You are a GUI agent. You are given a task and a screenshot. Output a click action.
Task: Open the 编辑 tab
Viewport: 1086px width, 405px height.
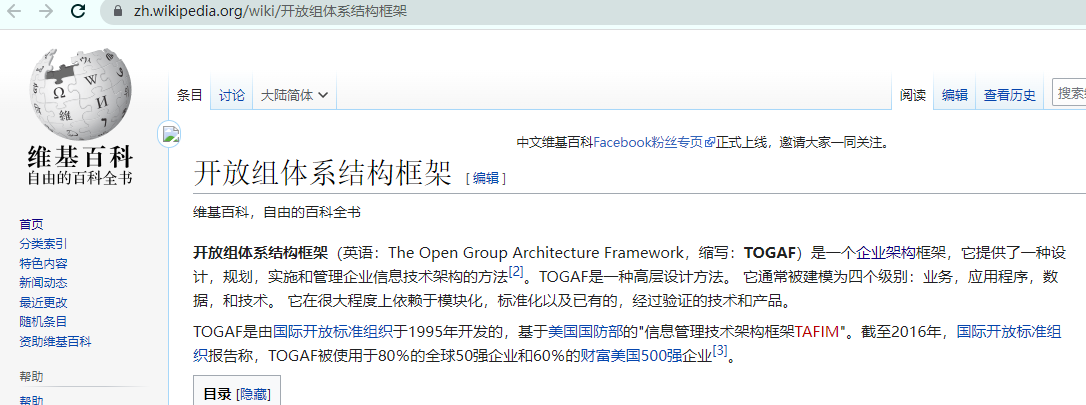pyautogui.click(x=954, y=96)
